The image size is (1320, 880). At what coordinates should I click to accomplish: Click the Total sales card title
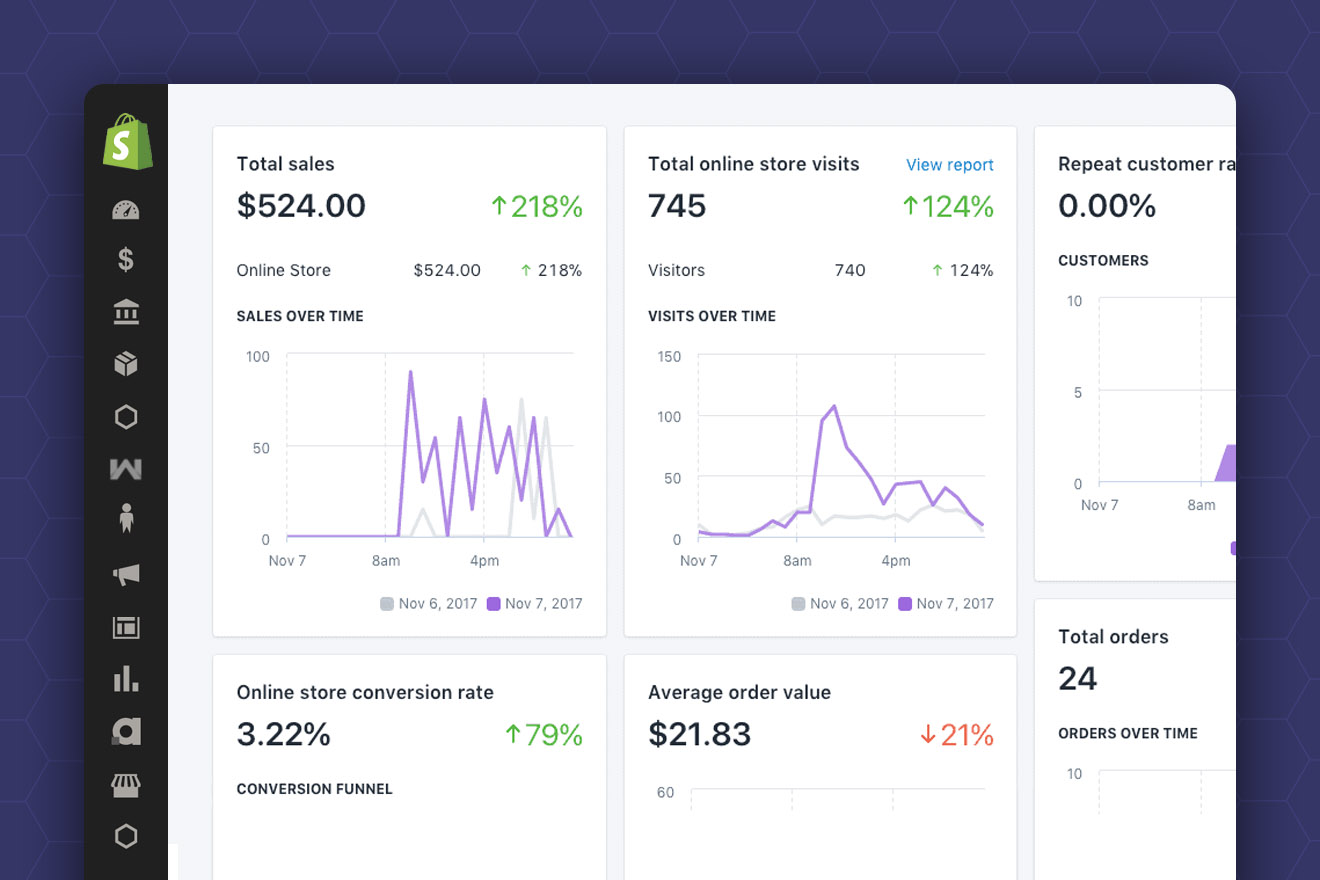point(285,164)
